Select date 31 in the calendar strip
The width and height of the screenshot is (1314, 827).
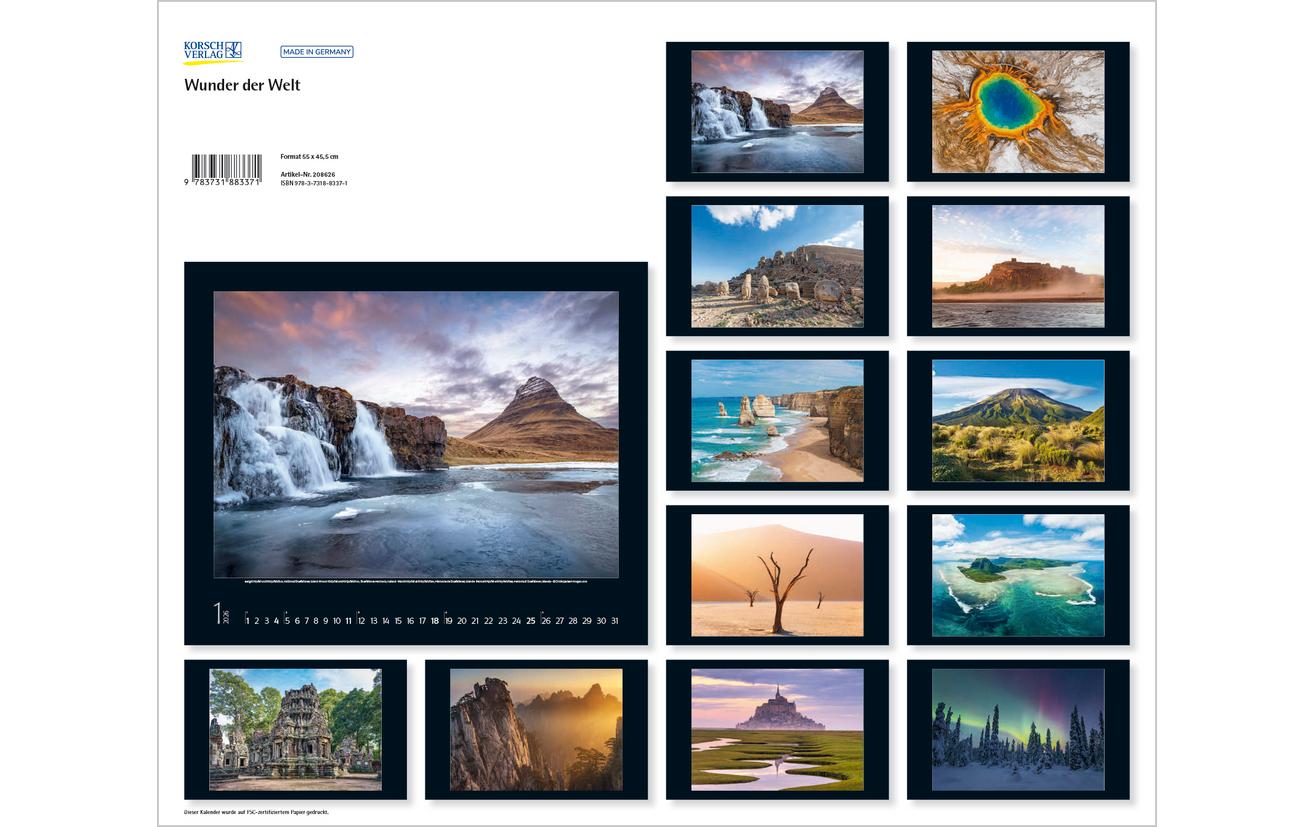[x=614, y=621]
